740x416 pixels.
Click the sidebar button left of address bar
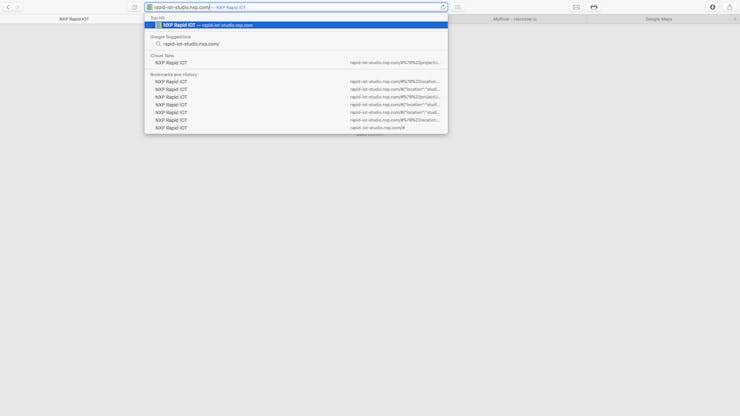pyautogui.click(x=135, y=7)
